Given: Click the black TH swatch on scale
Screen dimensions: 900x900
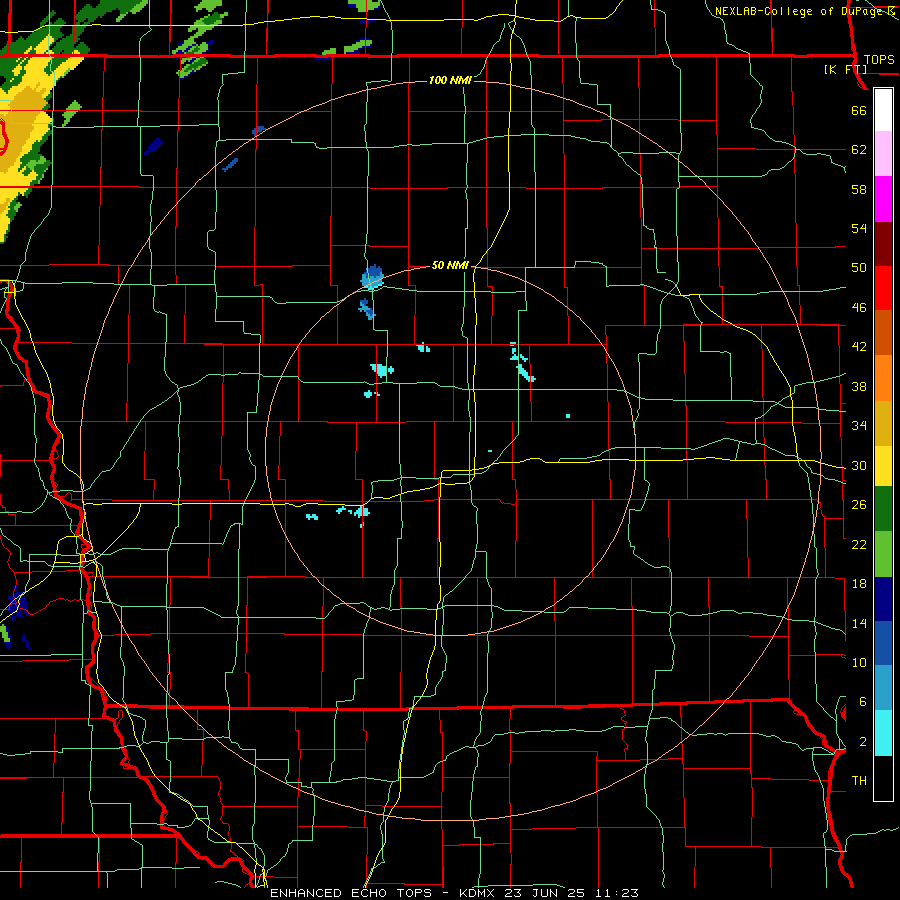Looking at the screenshot, I should click(x=883, y=778).
